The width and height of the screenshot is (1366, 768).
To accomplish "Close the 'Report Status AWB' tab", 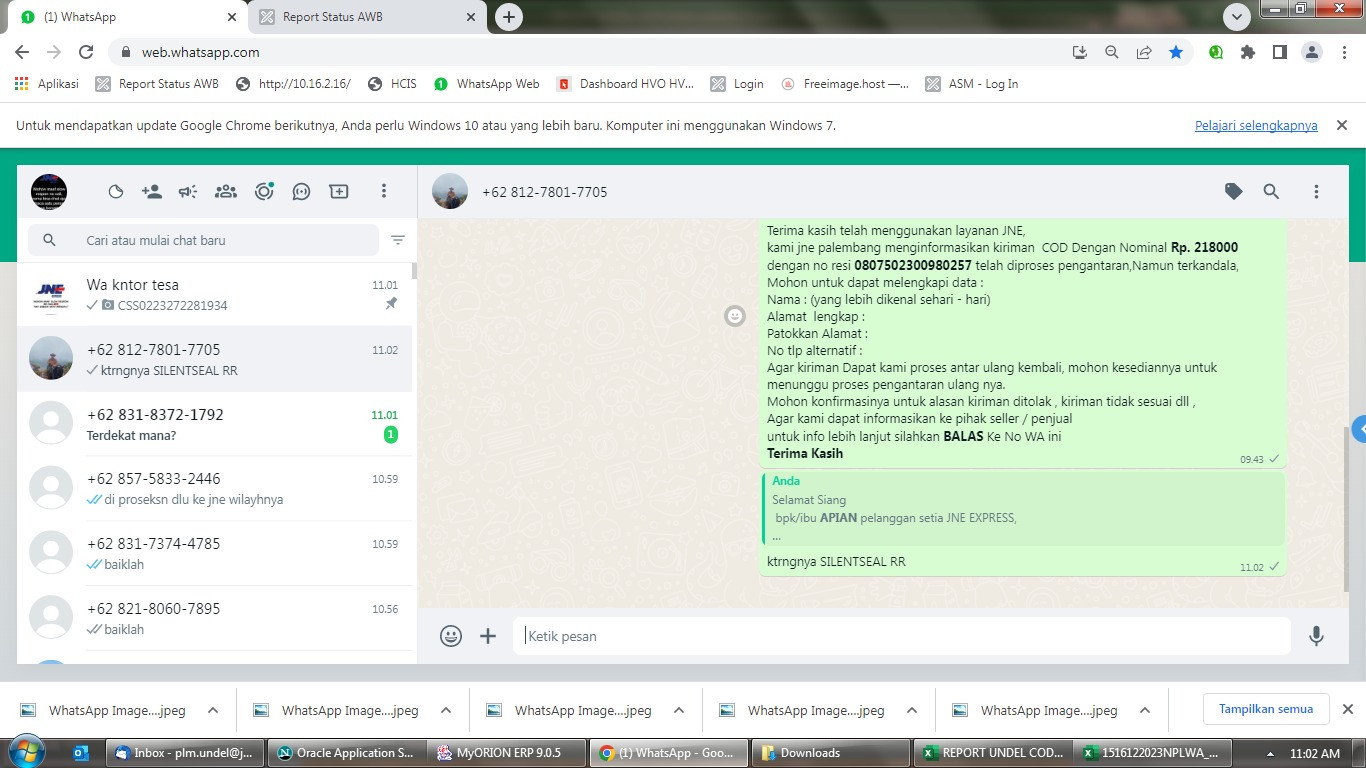I will 471,17.
